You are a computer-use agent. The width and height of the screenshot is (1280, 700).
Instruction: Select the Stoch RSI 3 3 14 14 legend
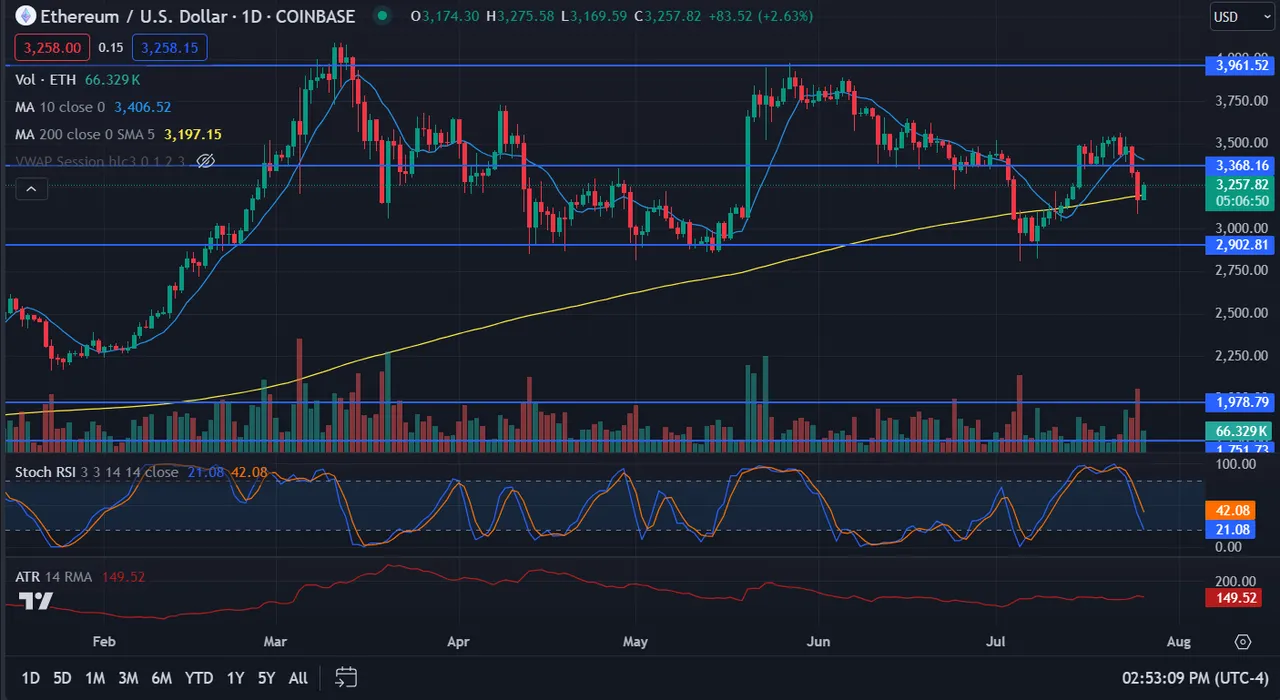tap(96, 472)
